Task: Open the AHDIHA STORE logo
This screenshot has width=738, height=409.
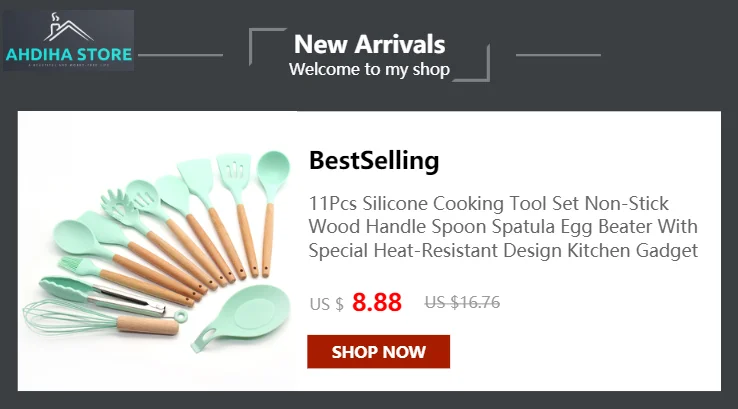Action: pyautogui.click(x=69, y=40)
